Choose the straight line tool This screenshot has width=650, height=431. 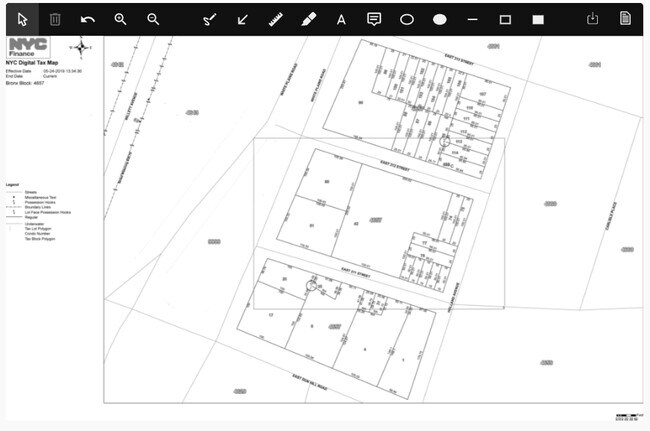click(472, 19)
